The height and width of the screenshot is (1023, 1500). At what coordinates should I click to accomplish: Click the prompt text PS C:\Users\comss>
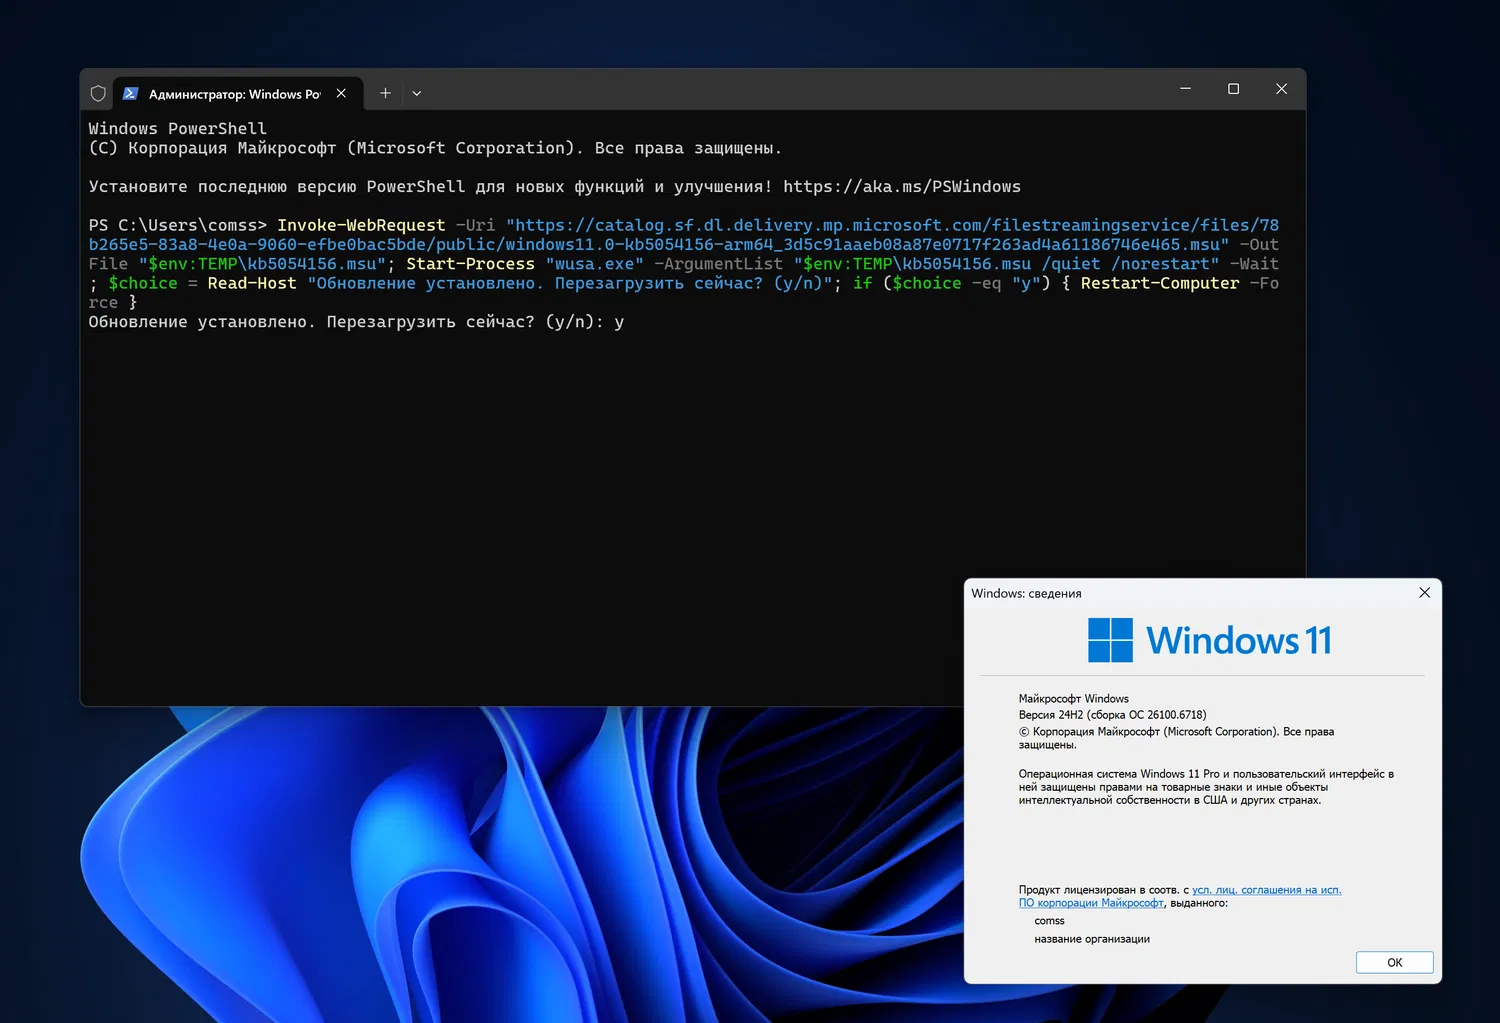[x=178, y=225]
